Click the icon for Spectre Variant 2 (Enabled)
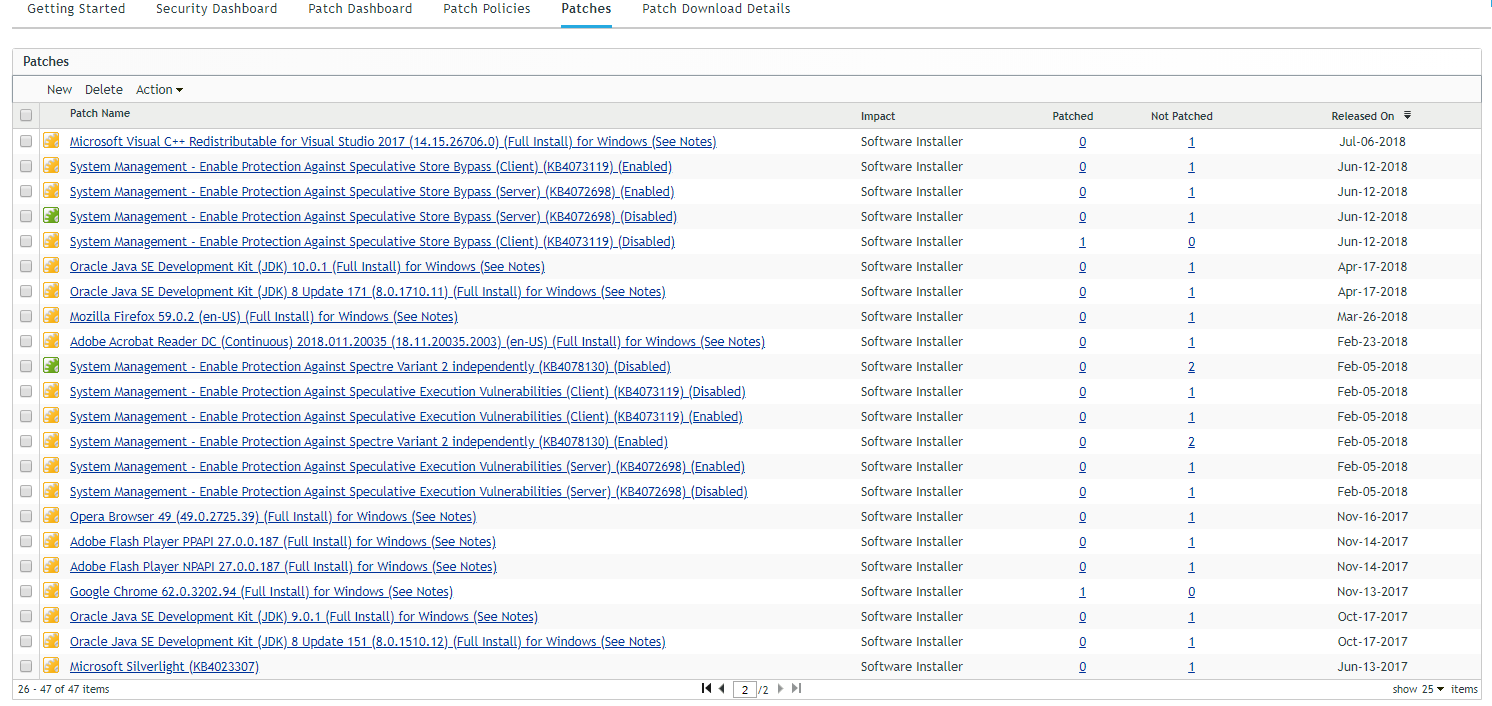This screenshot has width=1492, height=706. click(x=51, y=441)
